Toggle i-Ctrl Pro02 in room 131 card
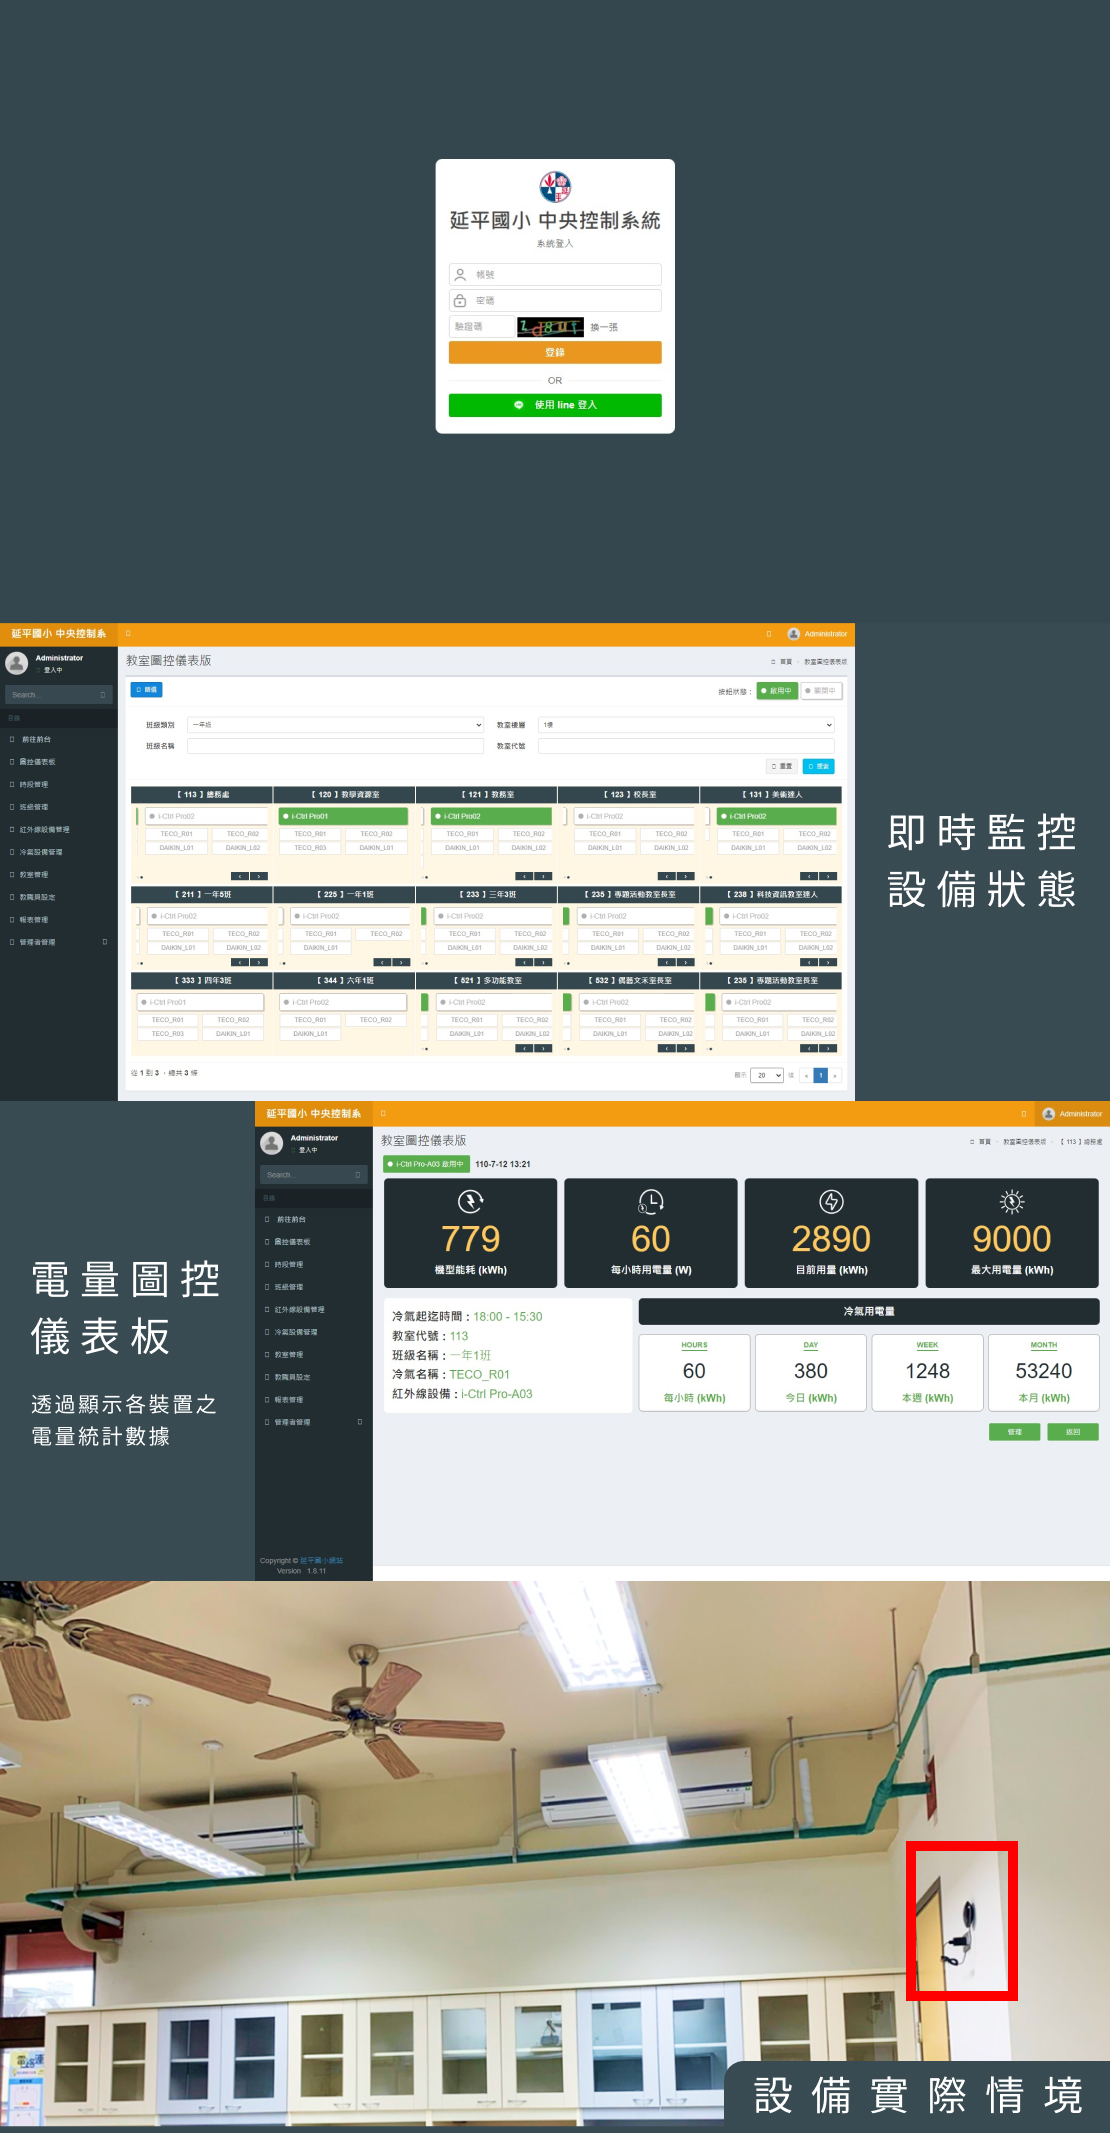Image resolution: width=1110 pixels, height=2133 pixels. [776, 816]
